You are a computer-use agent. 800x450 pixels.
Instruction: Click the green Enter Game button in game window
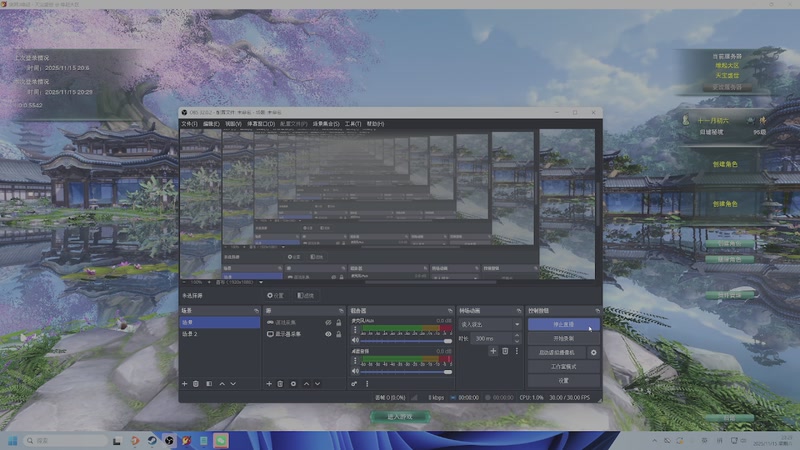coord(400,417)
